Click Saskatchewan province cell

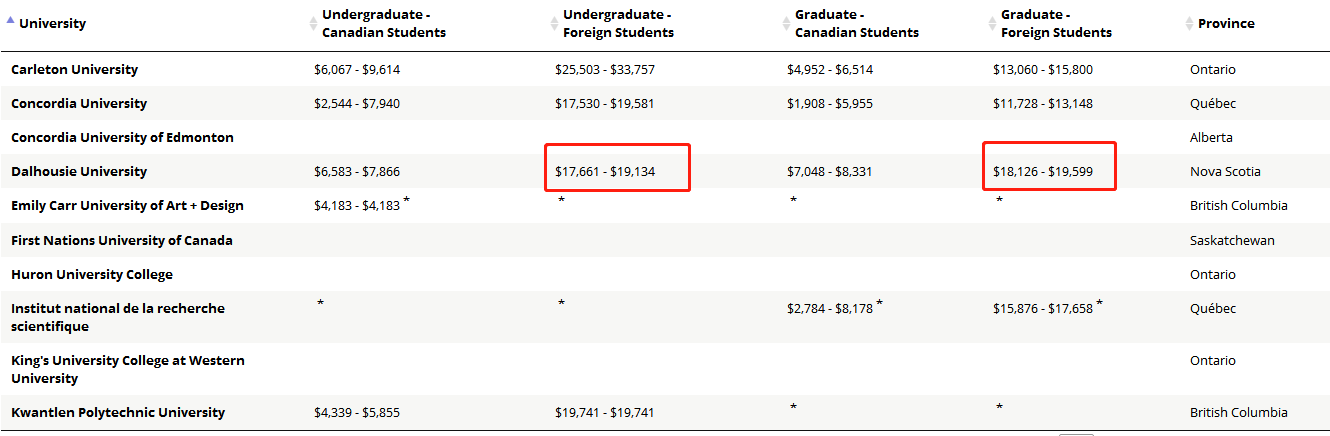1232,240
